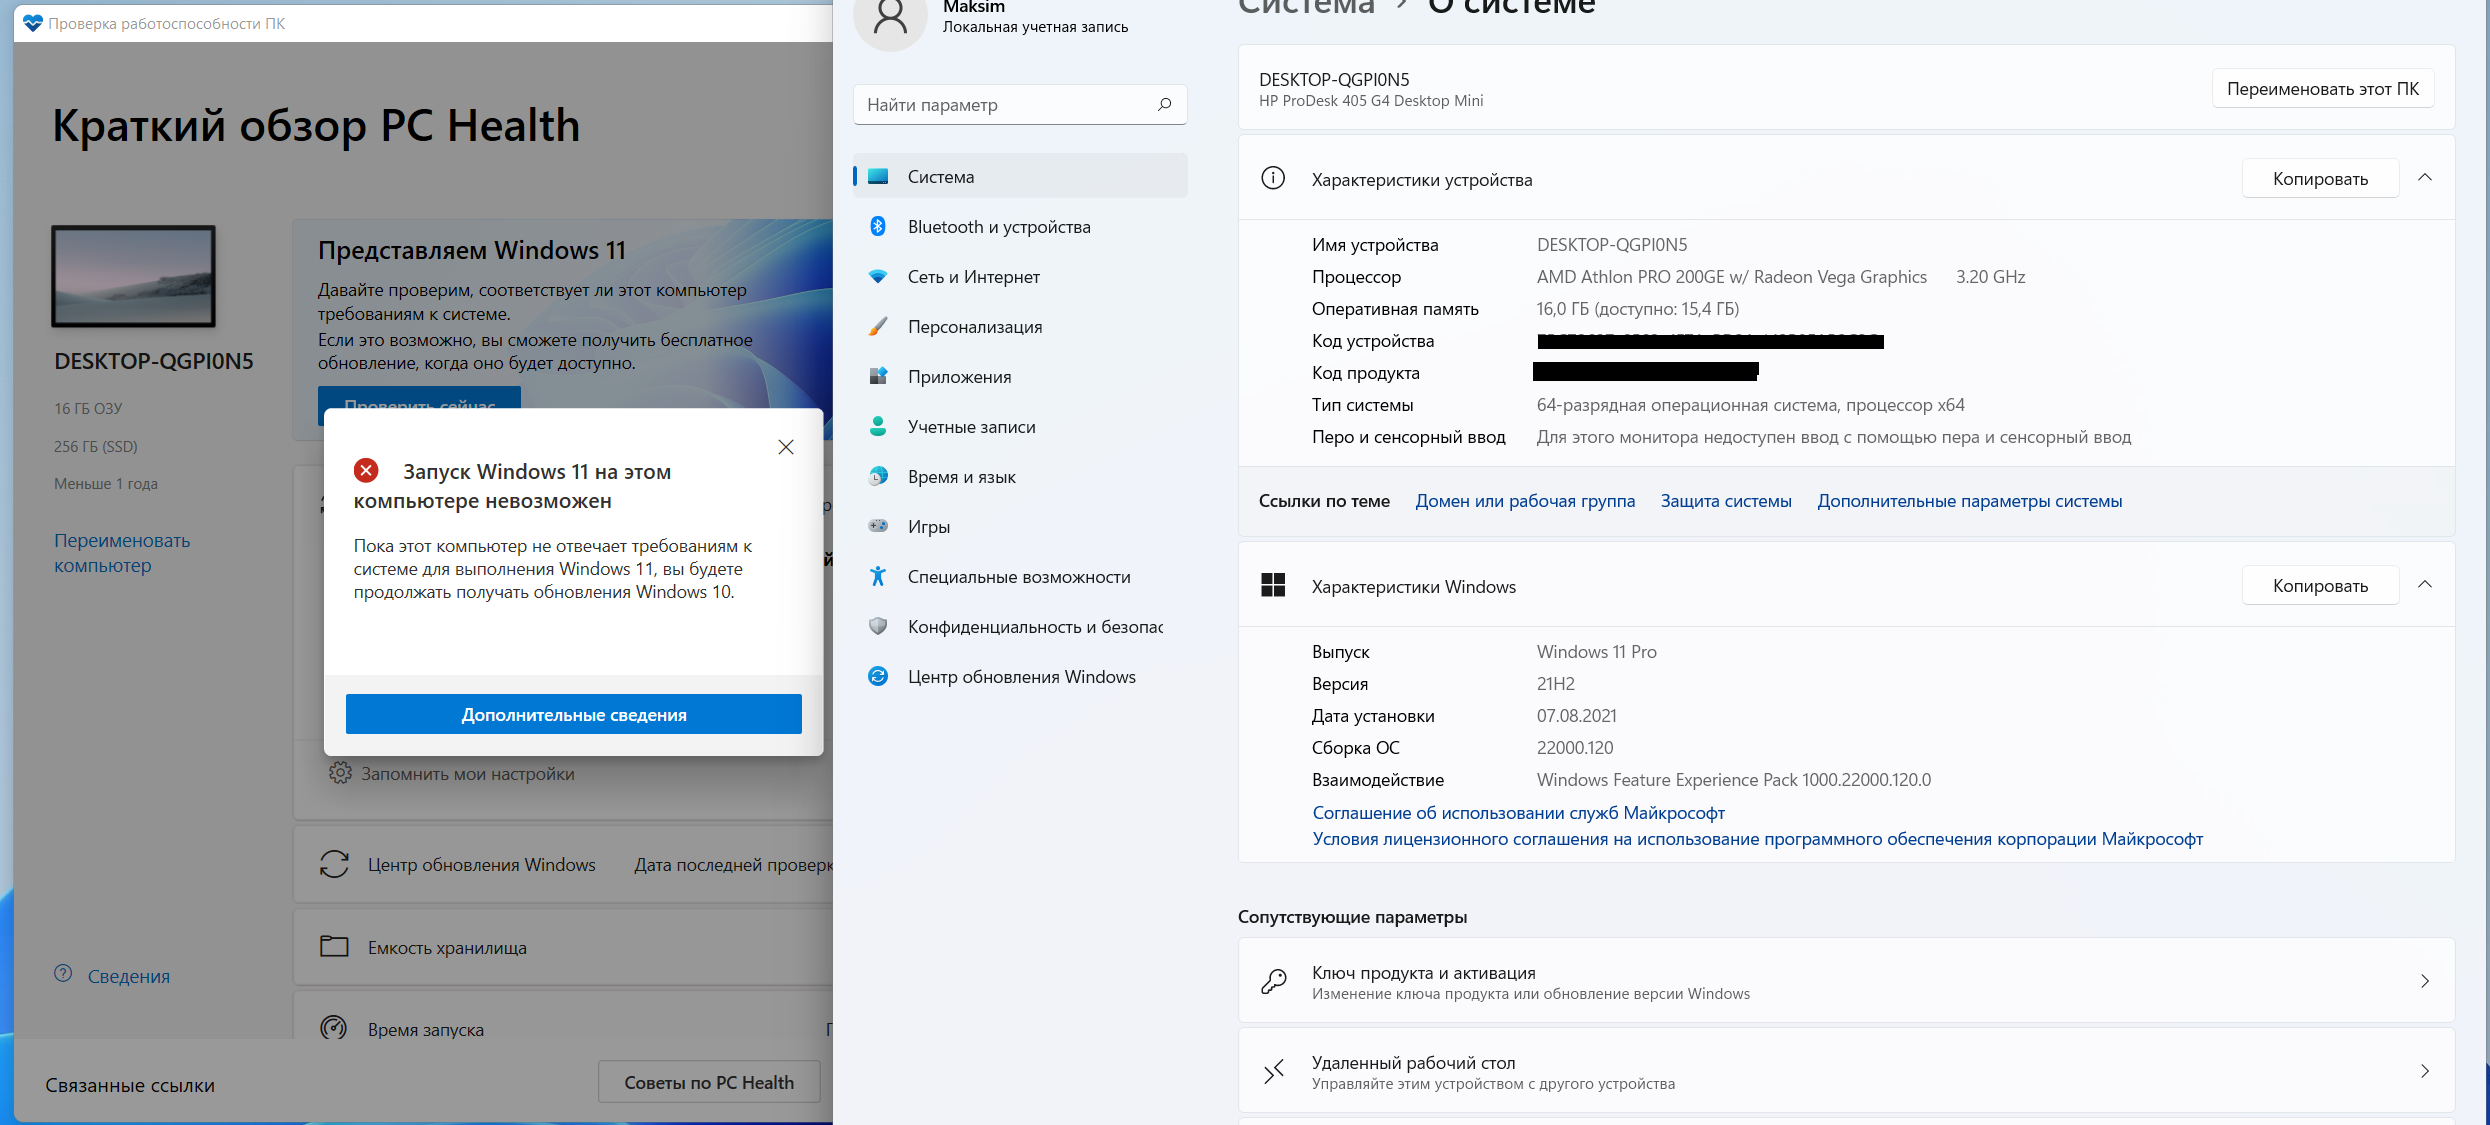Click the globe clock time icon
Image resolution: width=2490 pixels, height=1125 pixels.
pos(878,476)
